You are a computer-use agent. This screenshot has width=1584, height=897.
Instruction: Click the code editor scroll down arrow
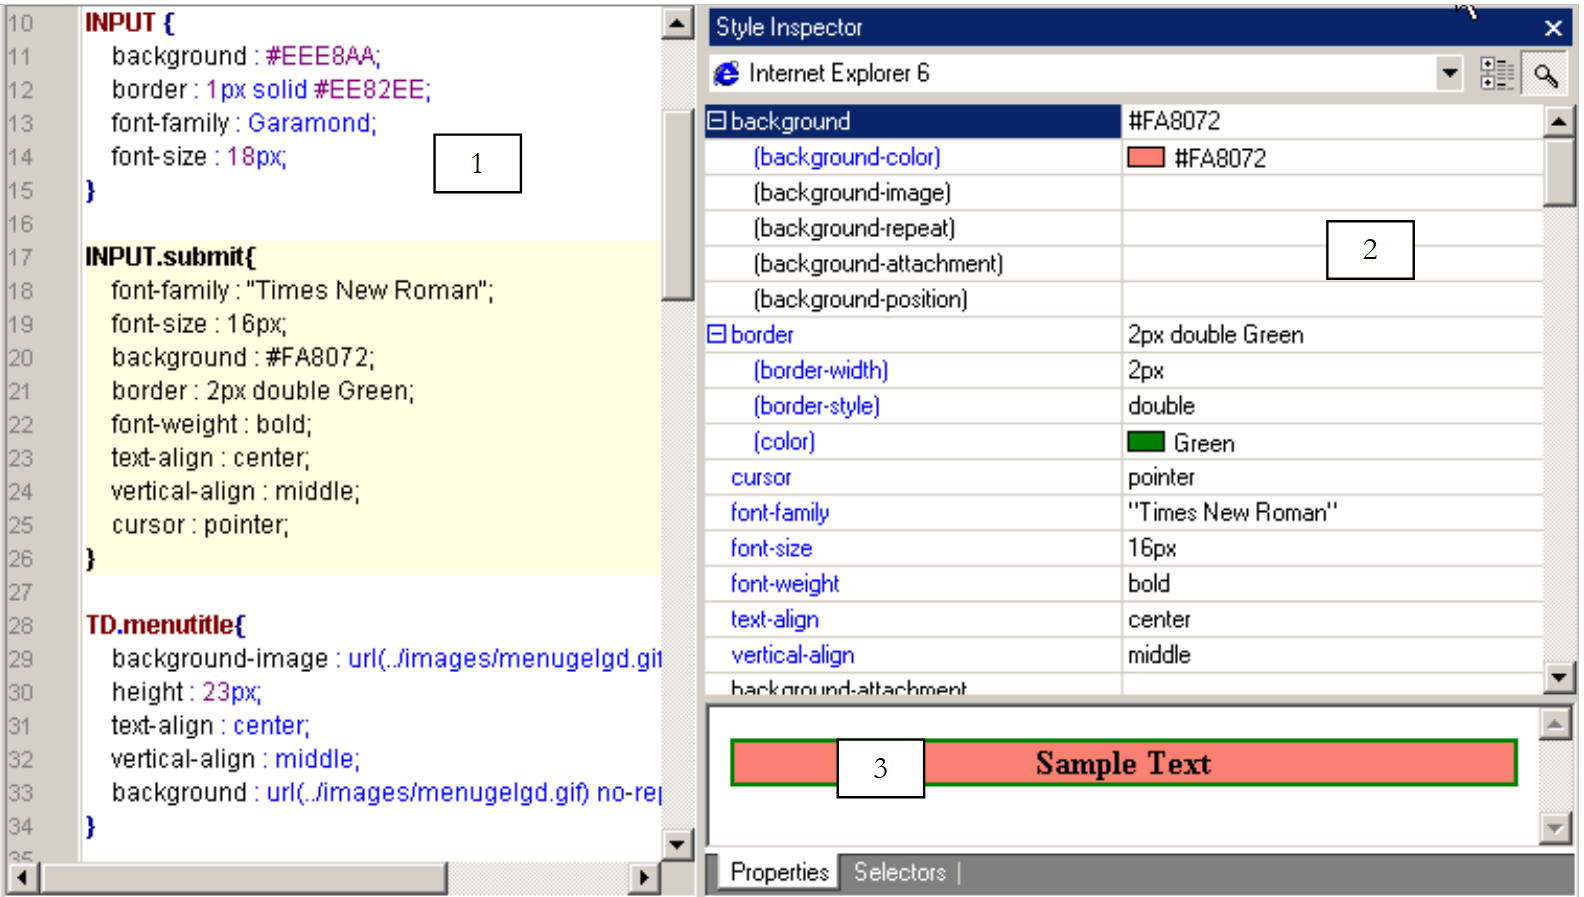tap(677, 844)
